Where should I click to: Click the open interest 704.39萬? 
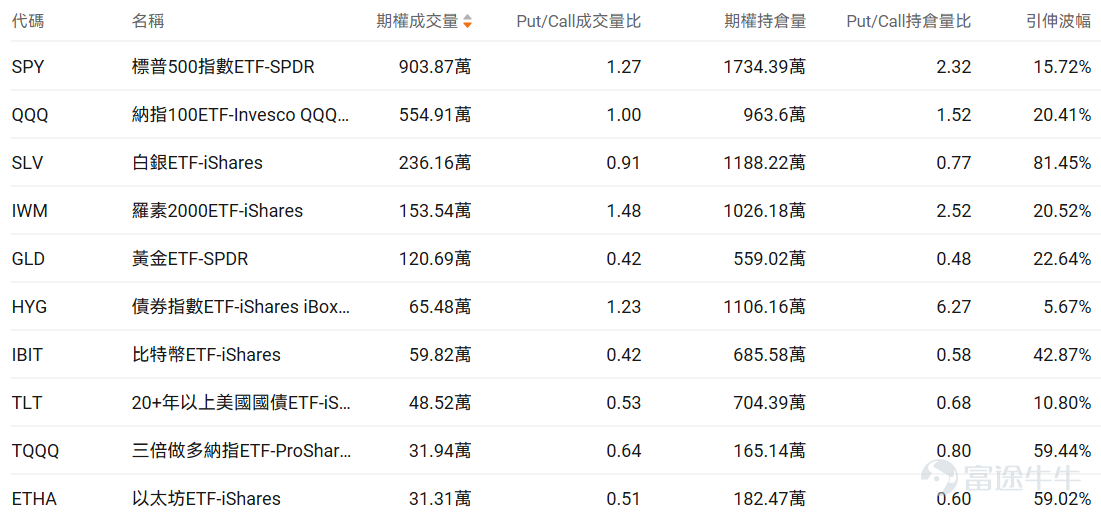pyautogui.click(x=769, y=403)
